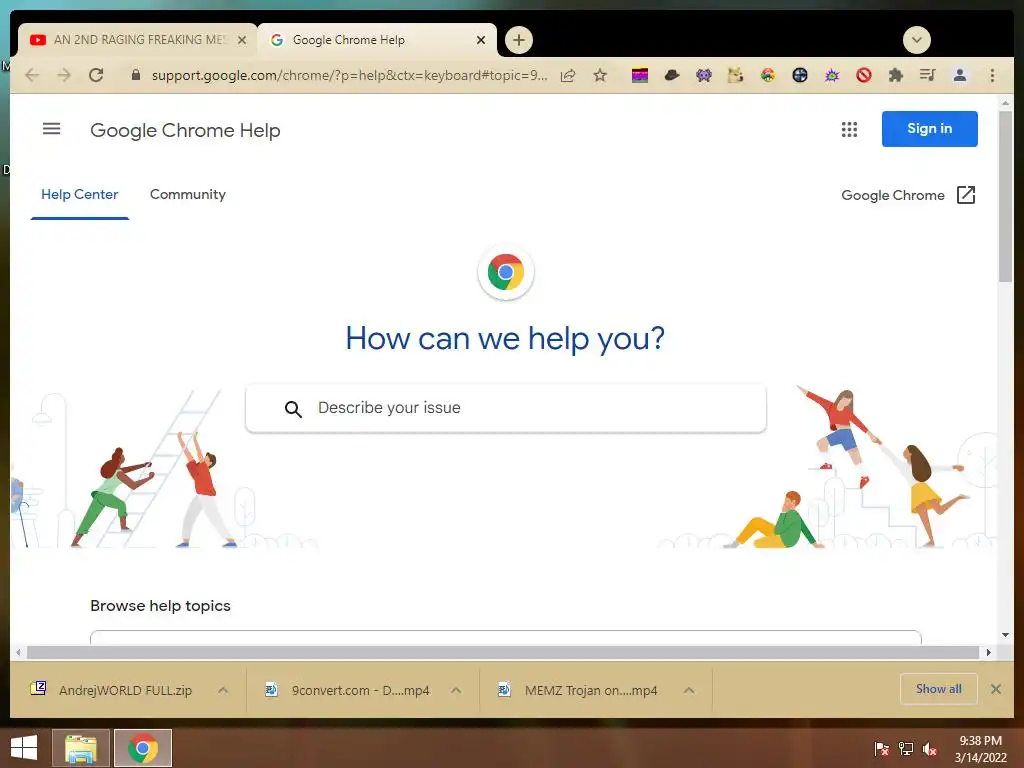Click the Browse help topics heading
The image size is (1024, 768).
[x=160, y=606]
